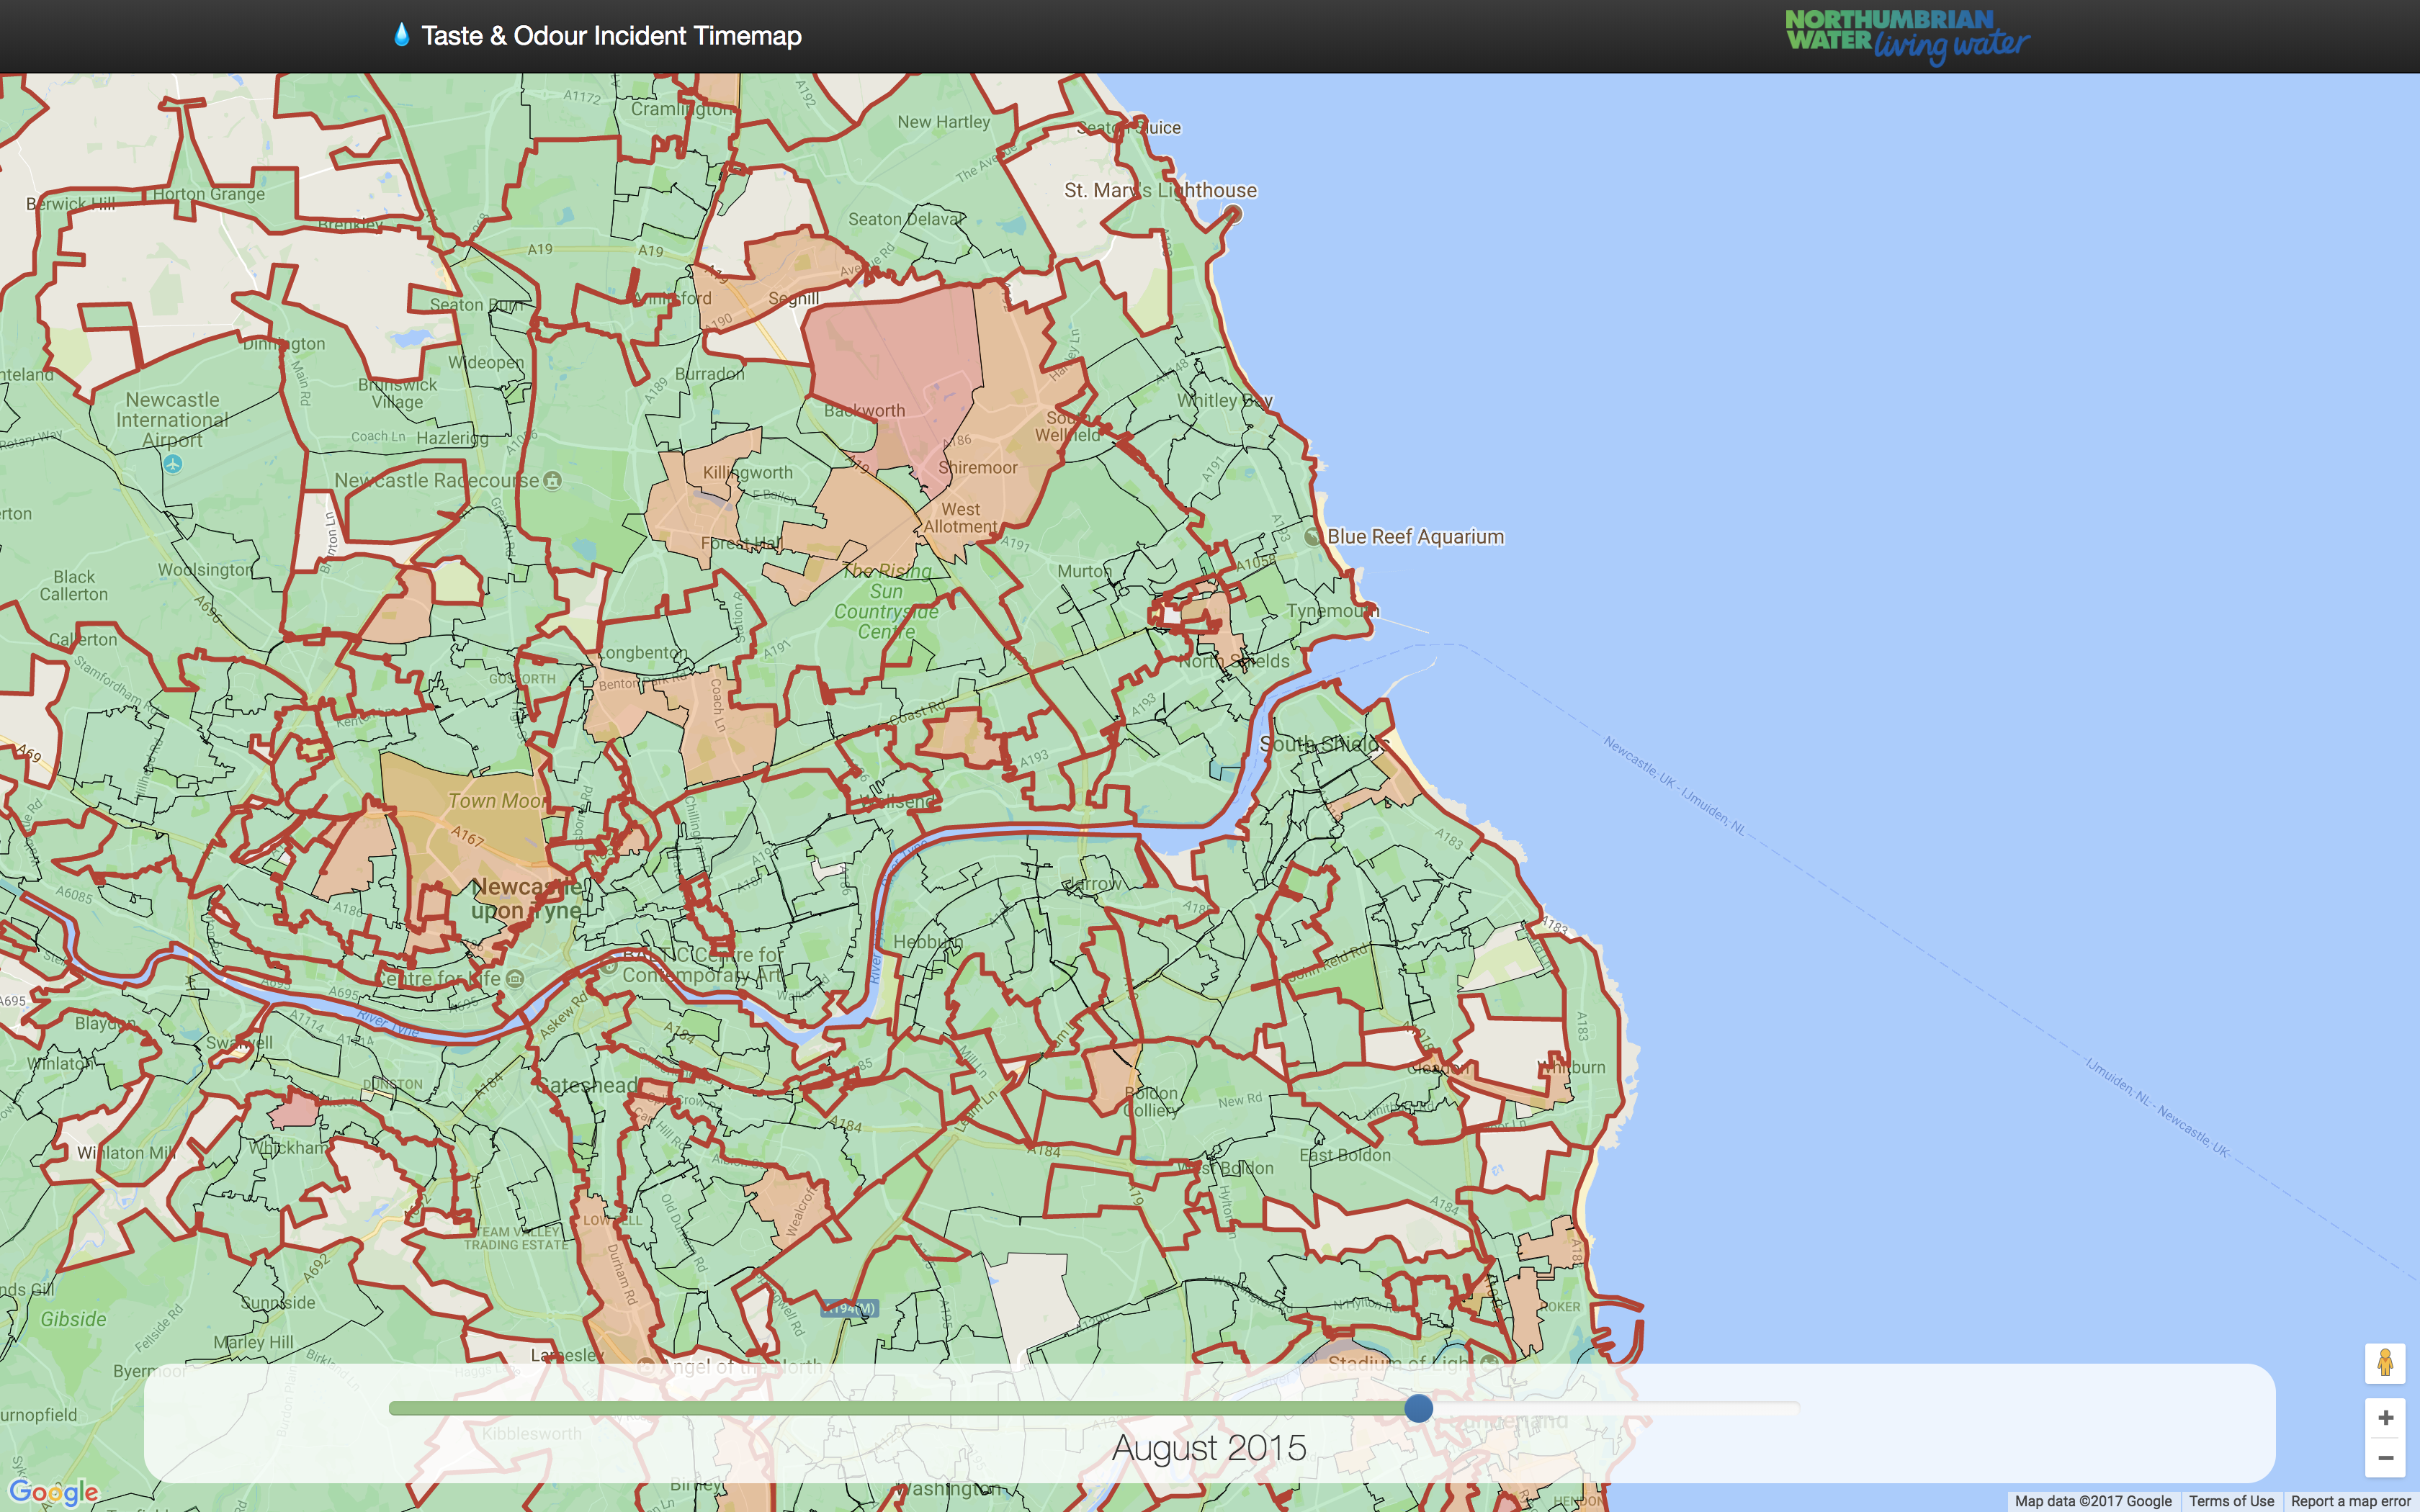
Task: Click the water droplet icon in header
Action: pos(401,35)
